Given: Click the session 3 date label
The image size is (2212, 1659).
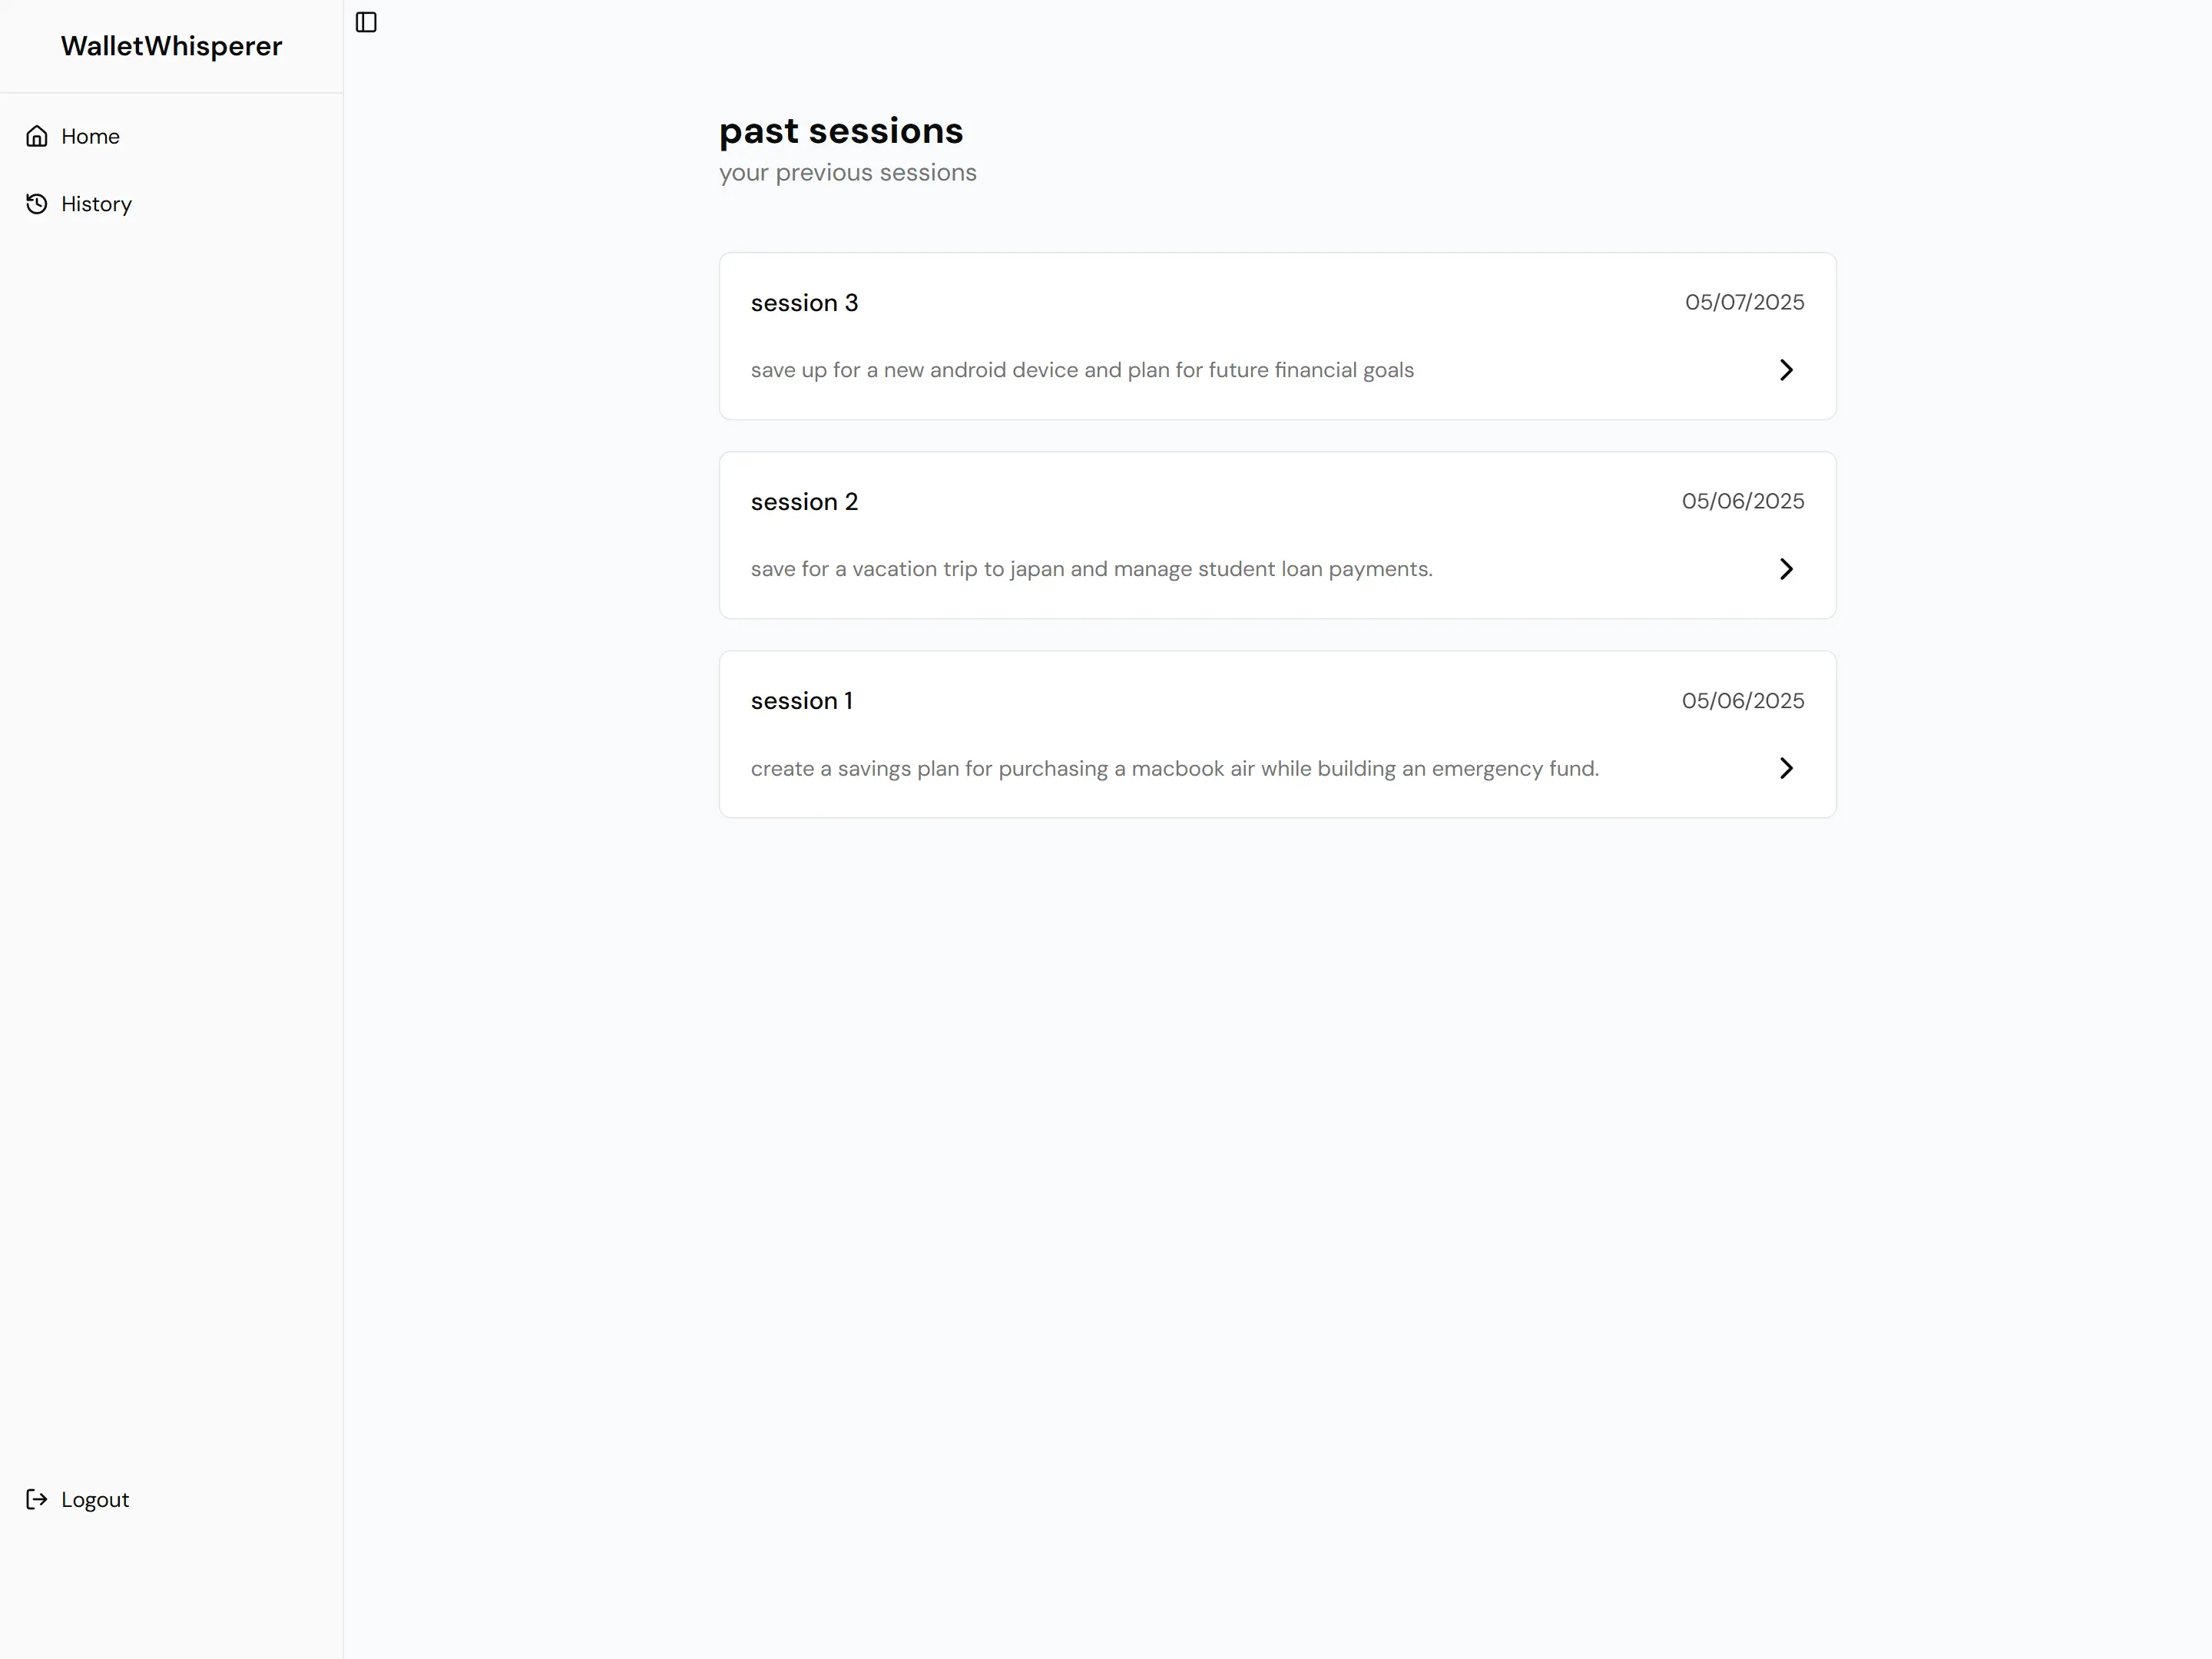Looking at the screenshot, I should 1744,302.
